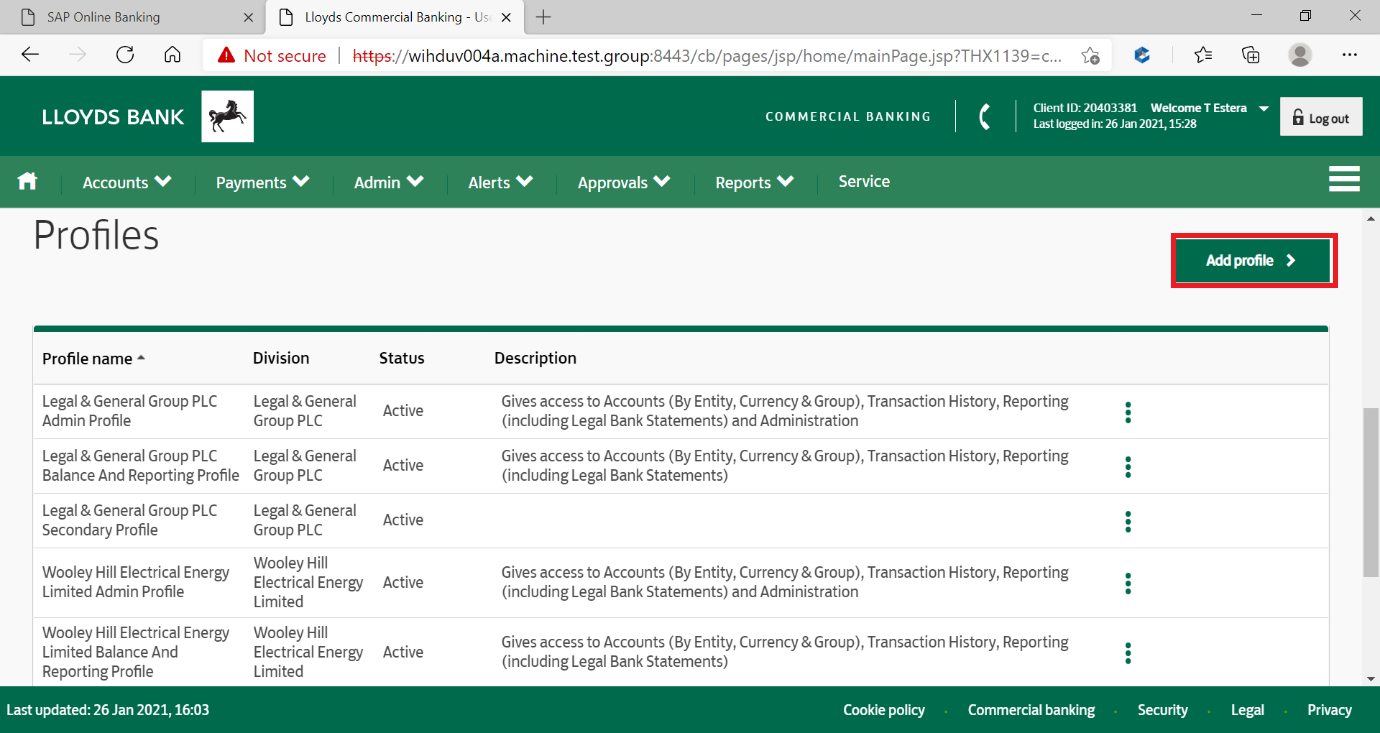
Task: Expand the Accounts menu
Action: 127,182
